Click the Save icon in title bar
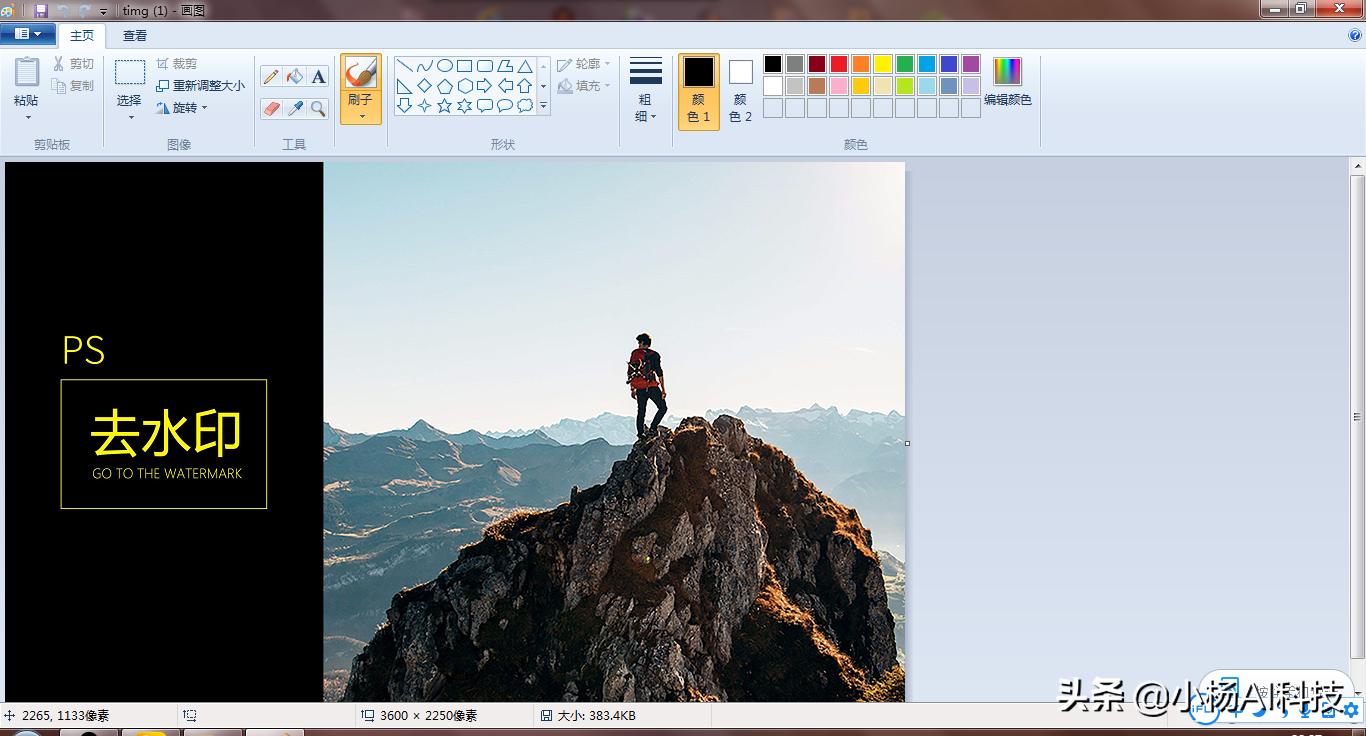 [41, 10]
